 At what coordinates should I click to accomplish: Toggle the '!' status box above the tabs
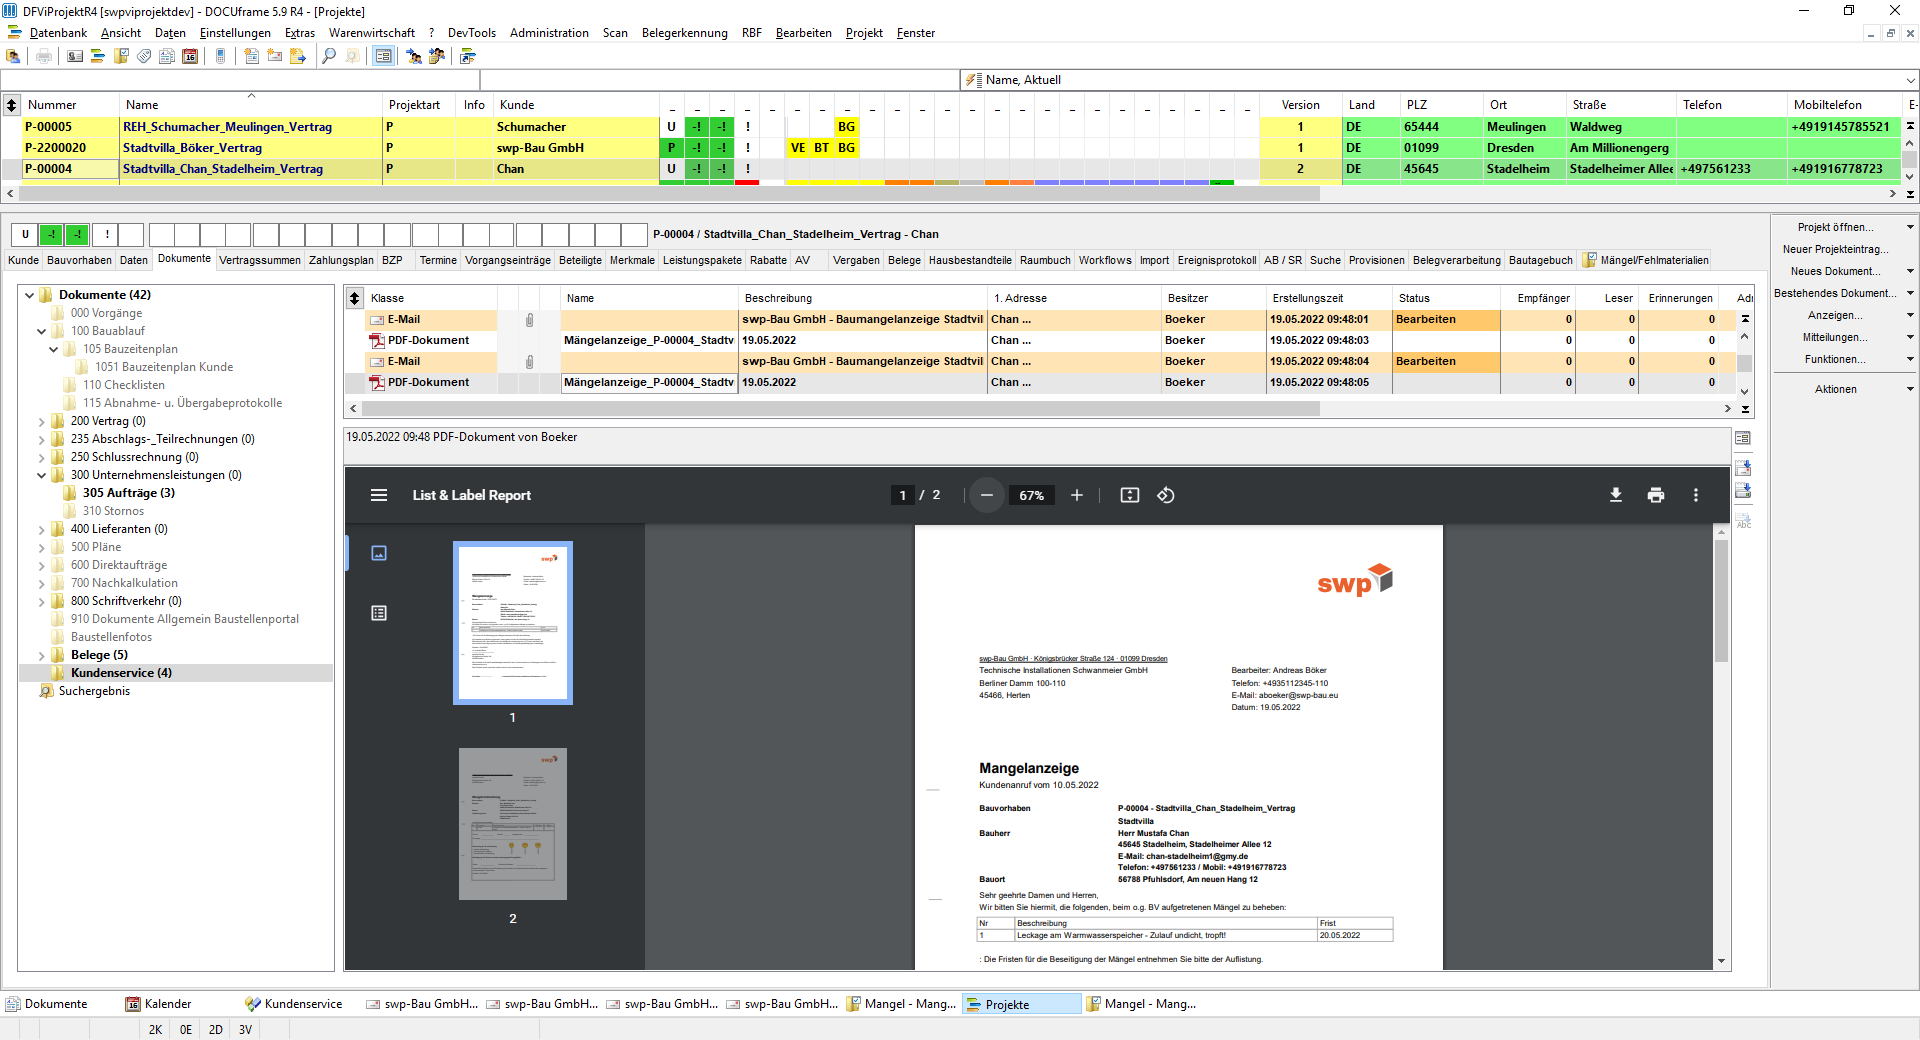coord(106,235)
